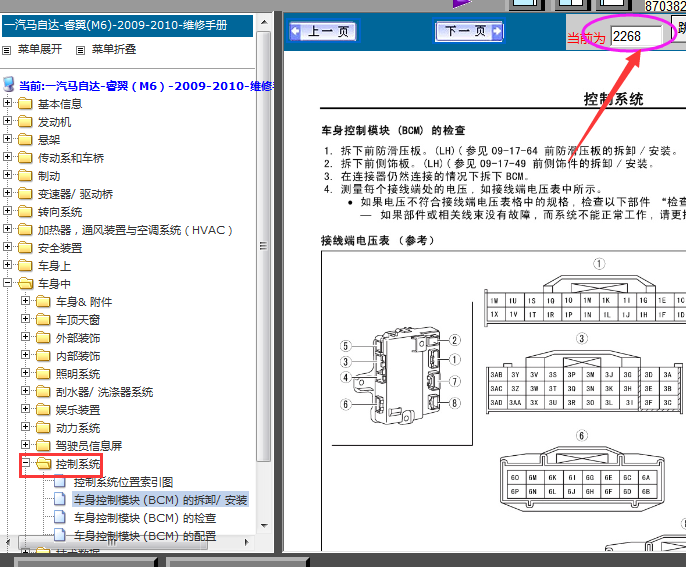This screenshot has width=686, height=567.
Task: Open 车身控制模块 (BCM) 的拆卸/安装 page
Action: [x=161, y=500]
